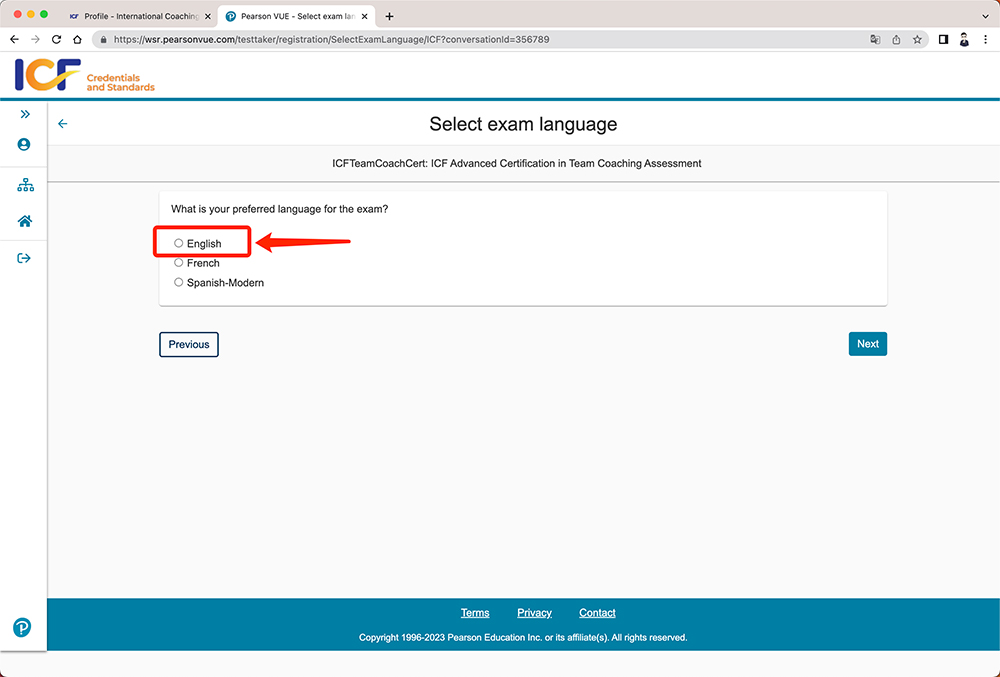Pick Spanish-Modern as exam language
Viewport: 1000px width, 677px height.
(x=179, y=283)
